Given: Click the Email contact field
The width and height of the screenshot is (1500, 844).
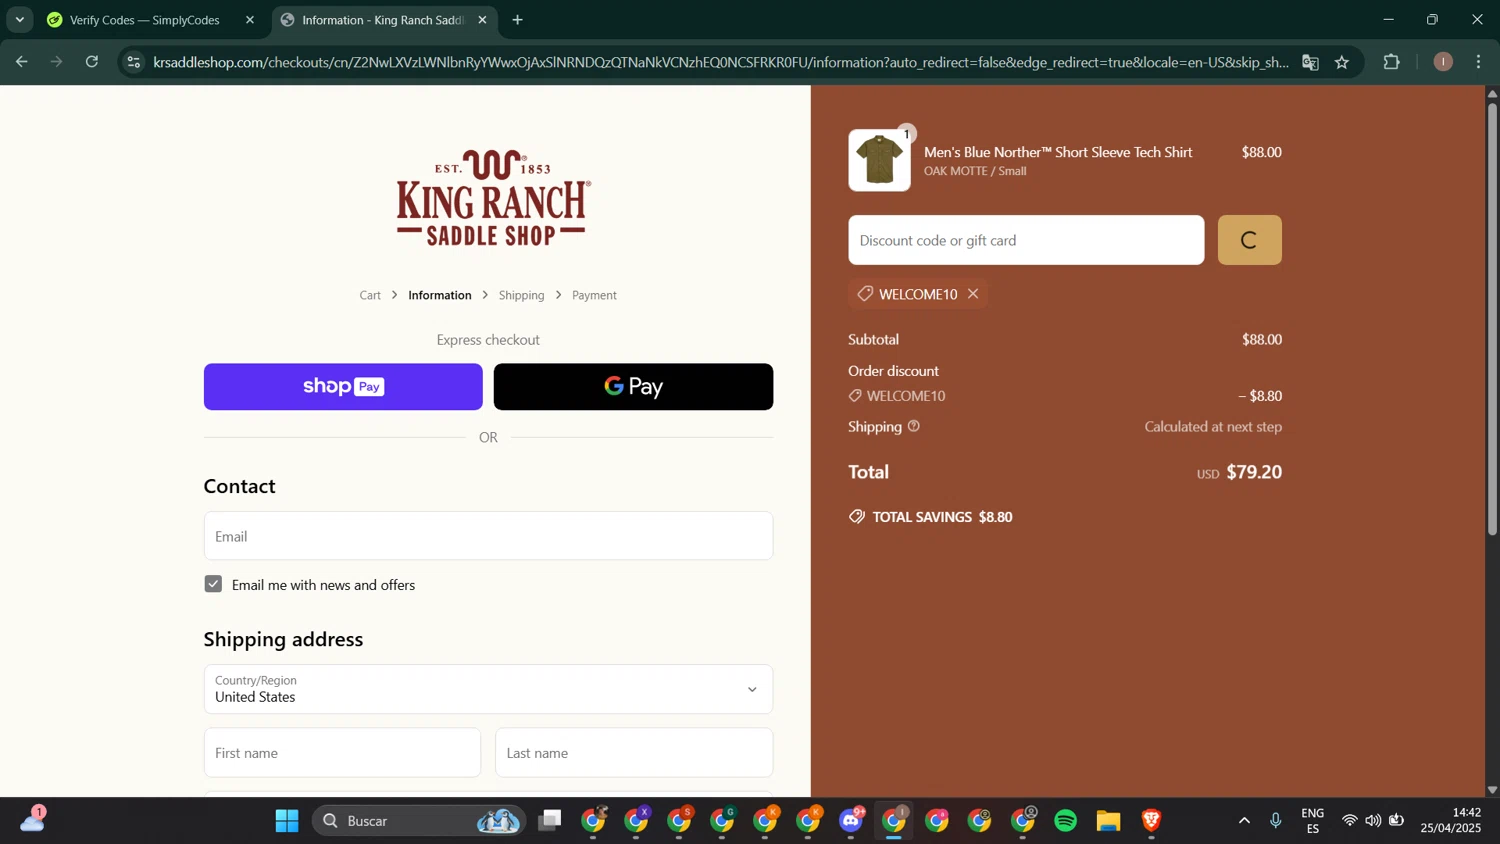Looking at the screenshot, I should click(x=488, y=536).
